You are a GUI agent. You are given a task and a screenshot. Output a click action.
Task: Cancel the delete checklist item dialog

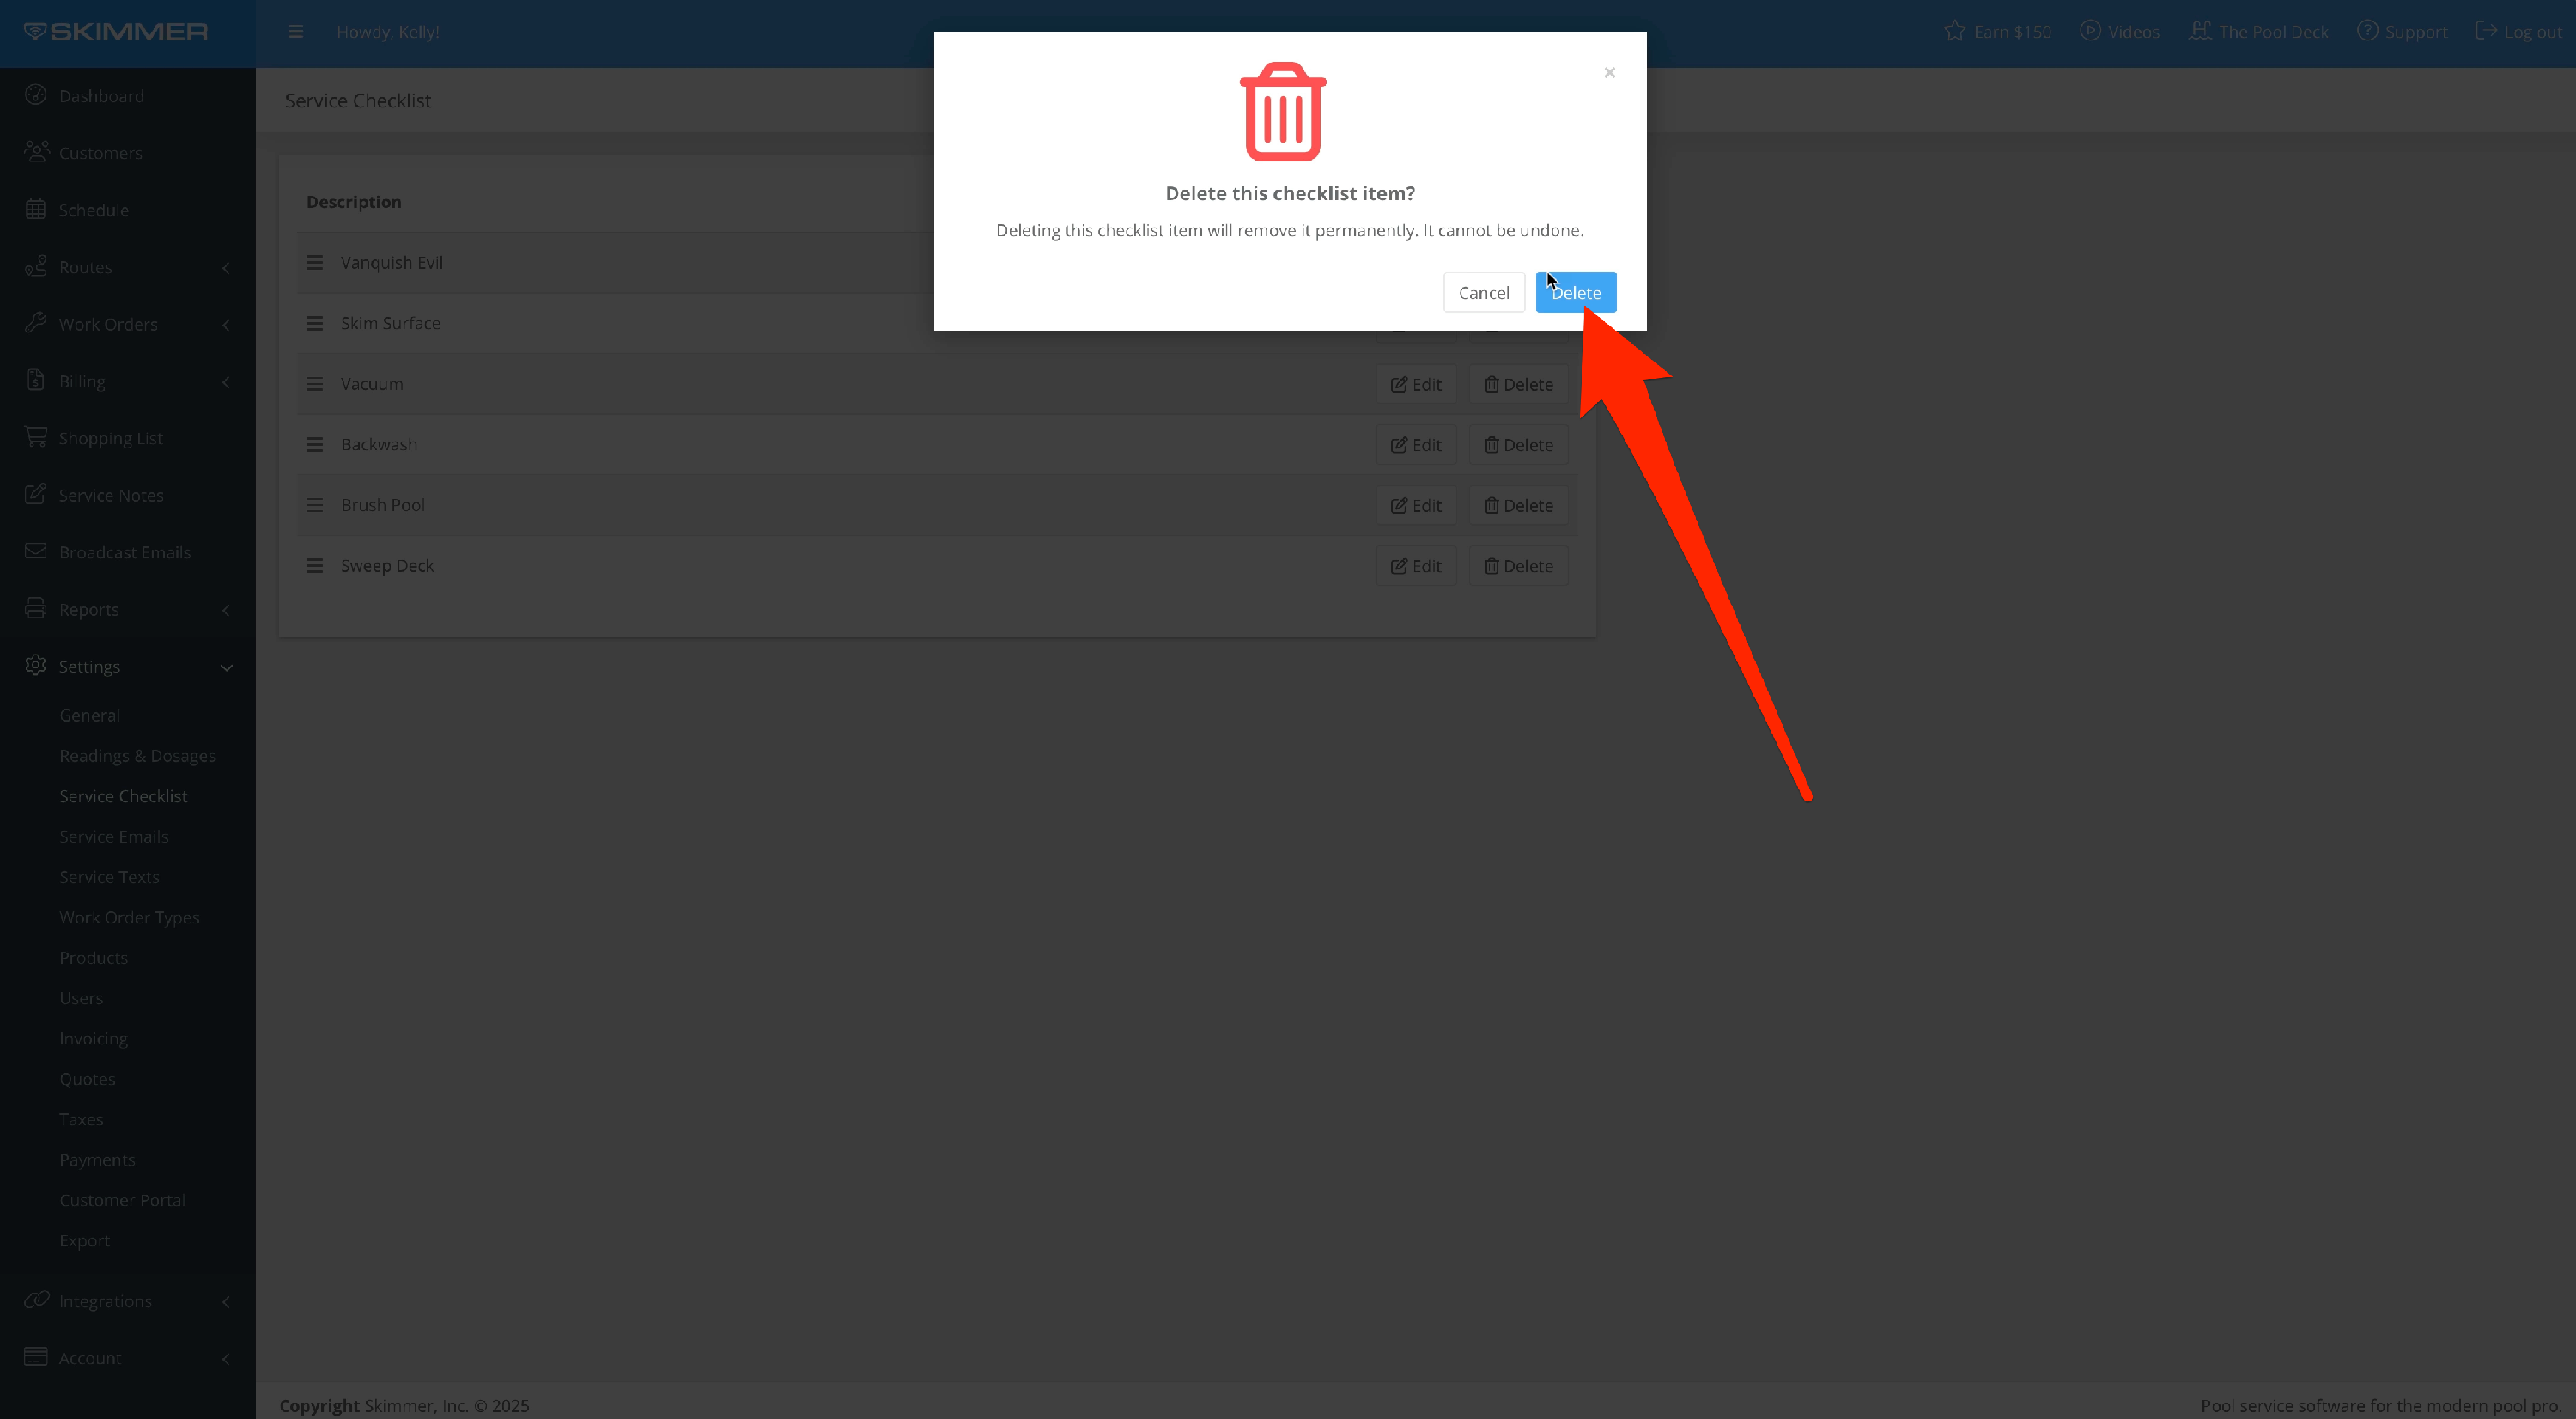pyautogui.click(x=1483, y=292)
